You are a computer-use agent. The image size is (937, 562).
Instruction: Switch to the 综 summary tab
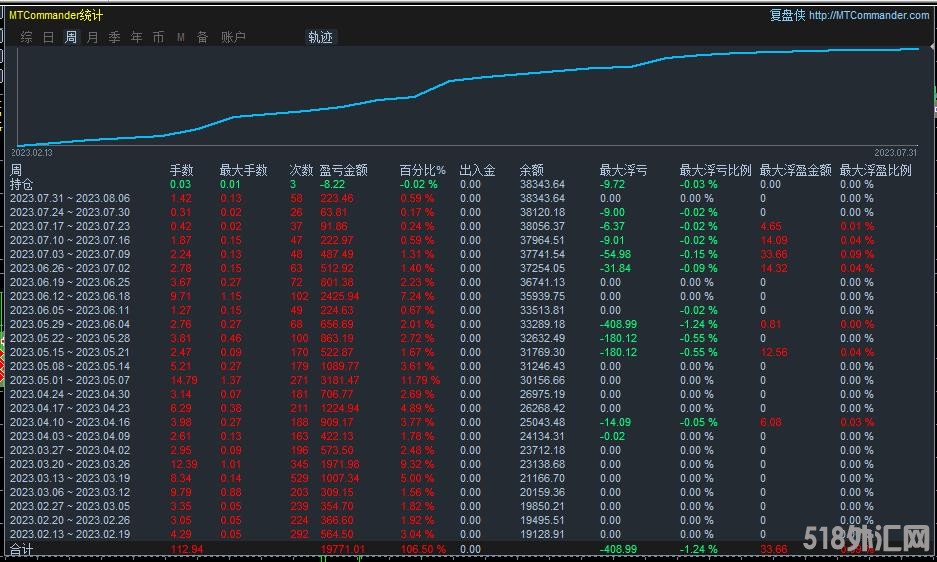(26, 37)
